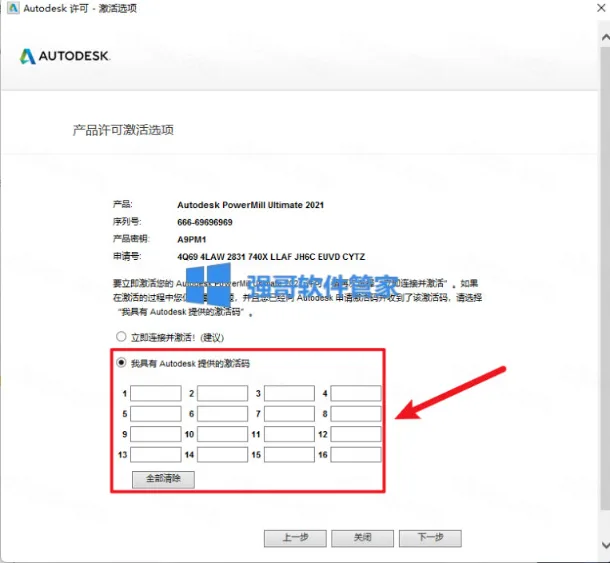Click activation code field 16
610x563 pixels.
[x=356, y=454]
